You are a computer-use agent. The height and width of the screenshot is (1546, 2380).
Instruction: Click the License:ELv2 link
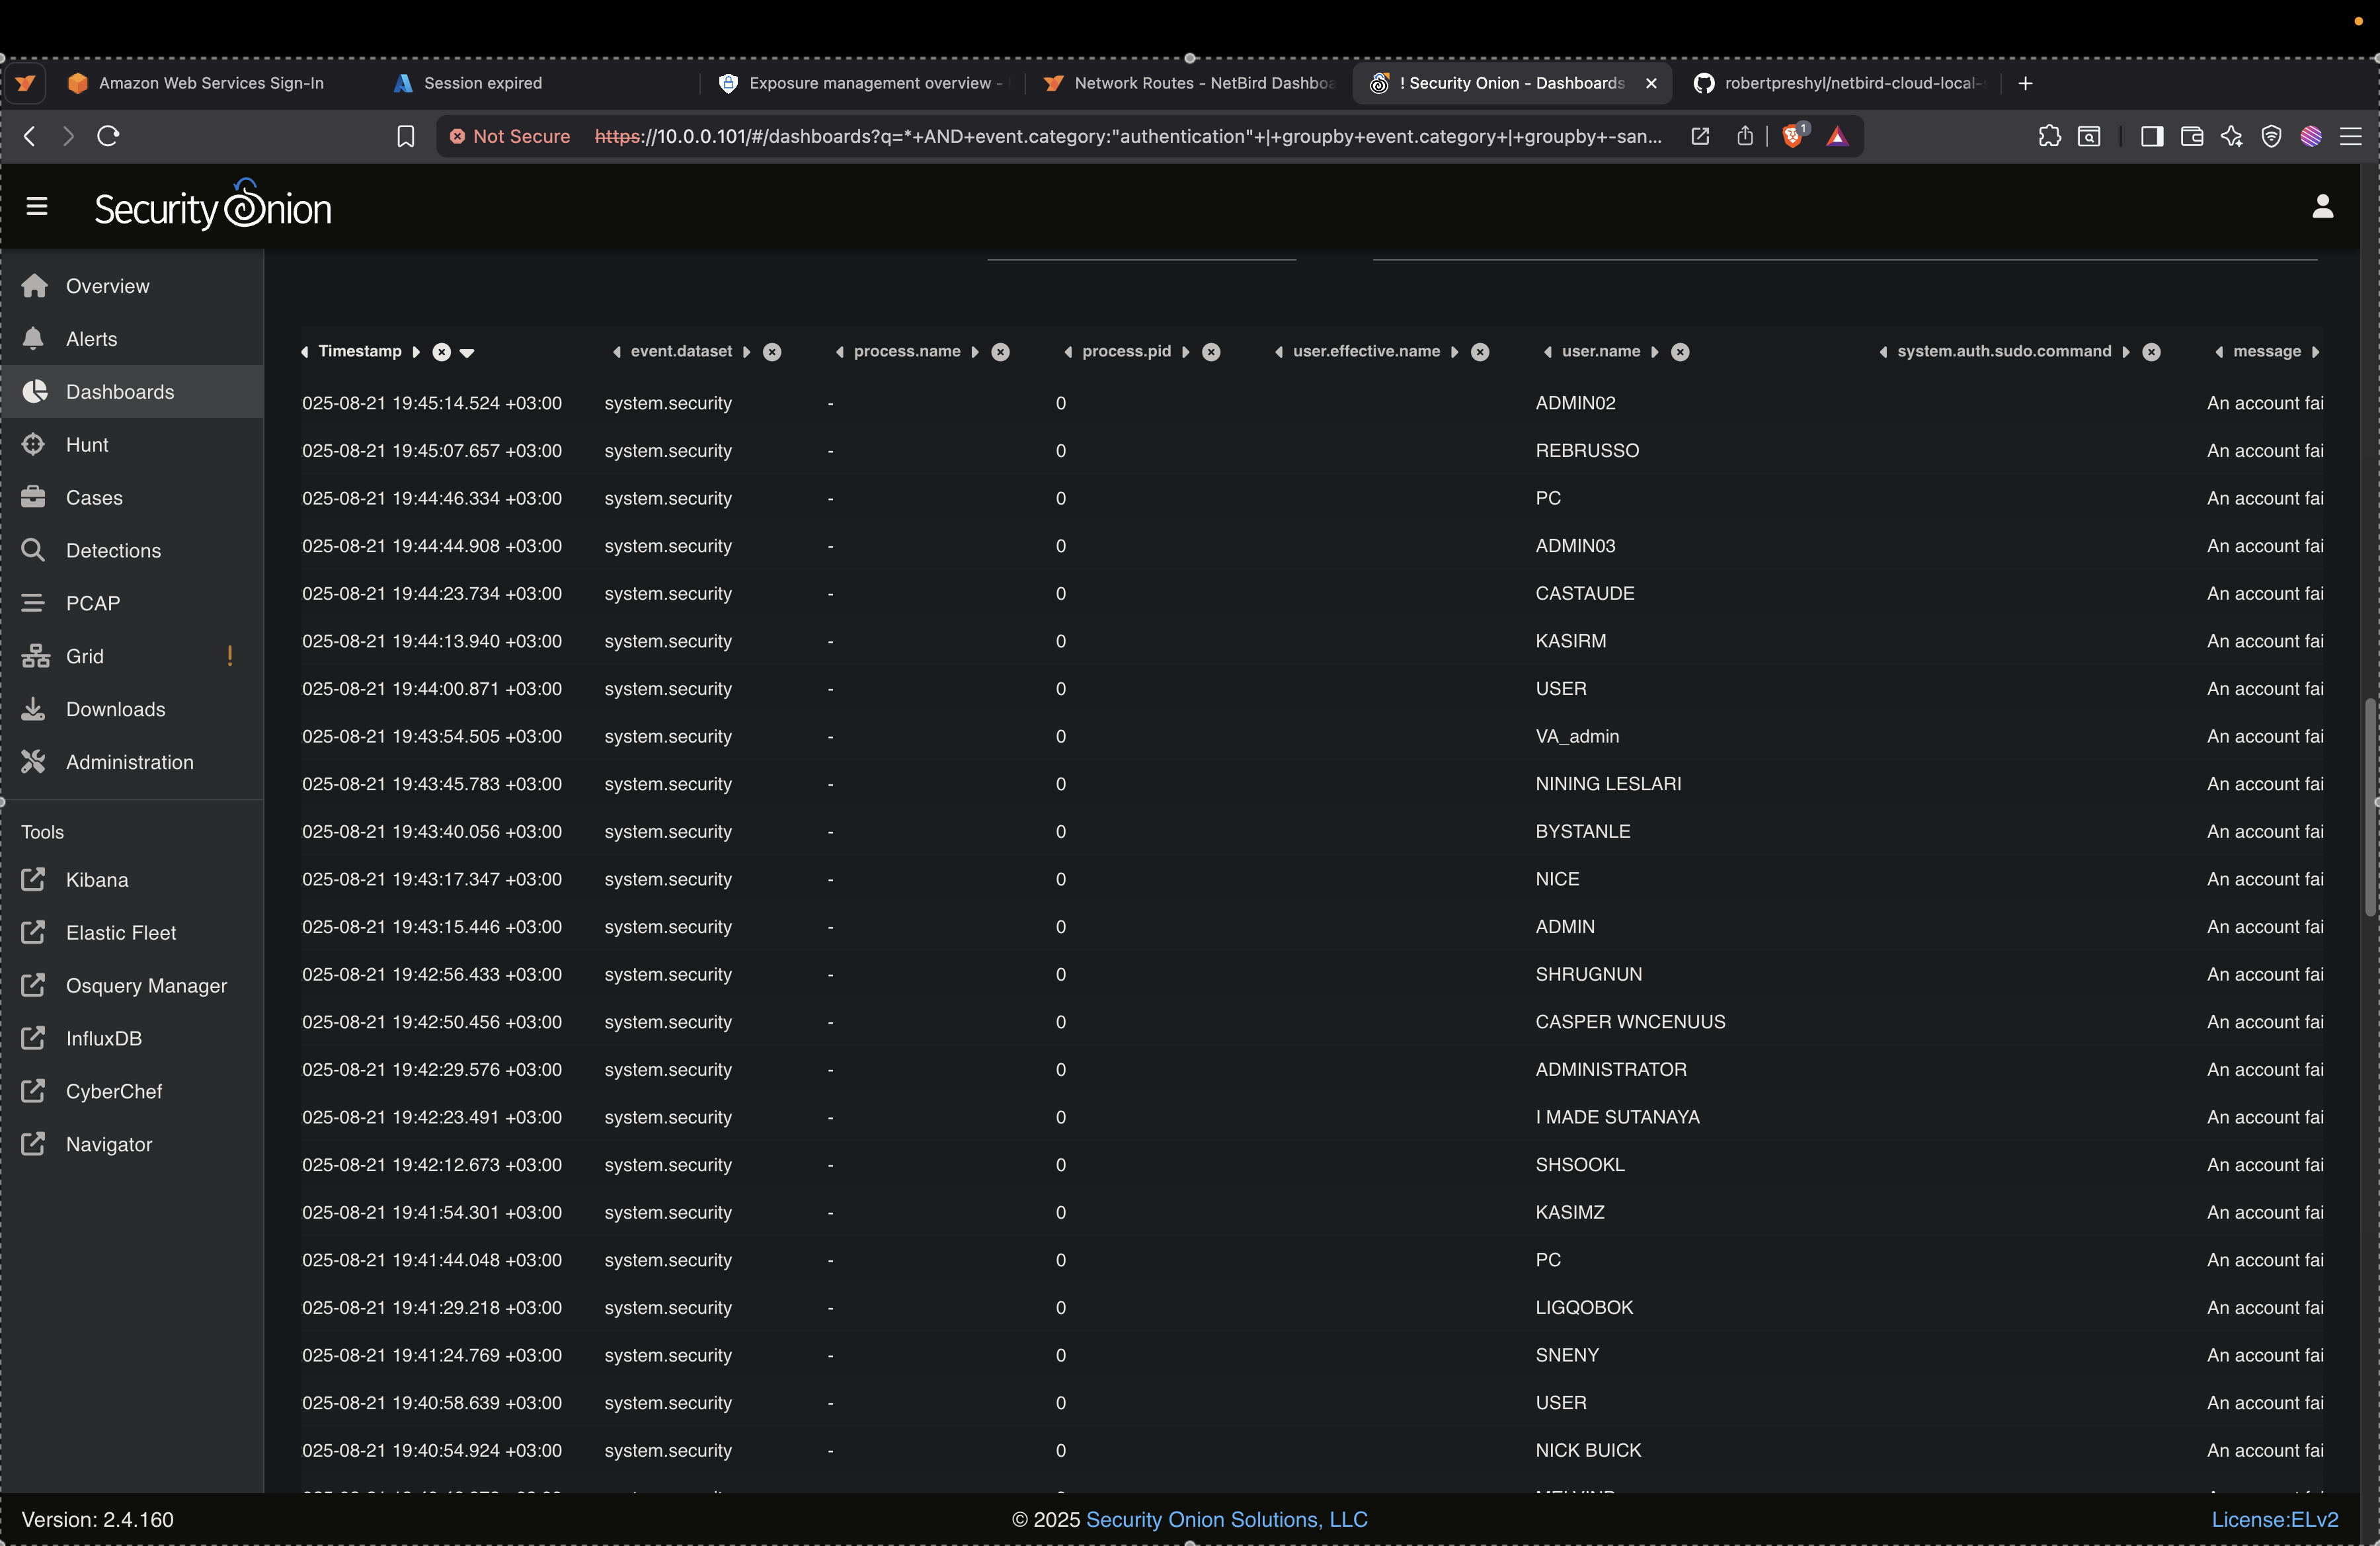tap(2274, 1520)
